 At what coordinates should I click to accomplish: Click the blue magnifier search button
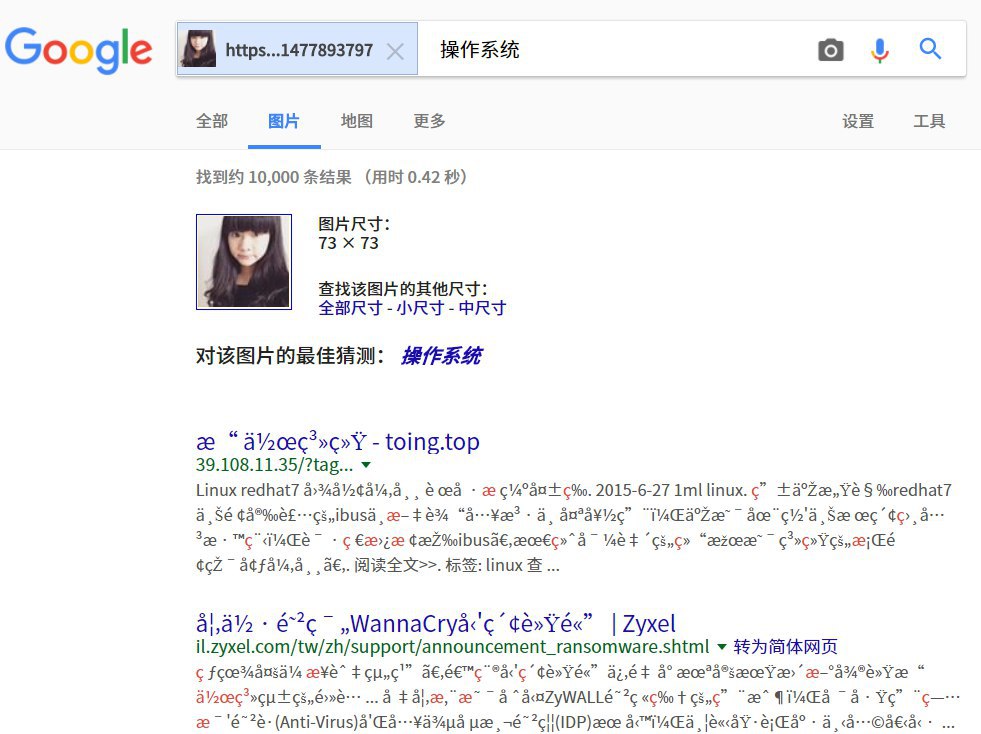click(x=930, y=49)
